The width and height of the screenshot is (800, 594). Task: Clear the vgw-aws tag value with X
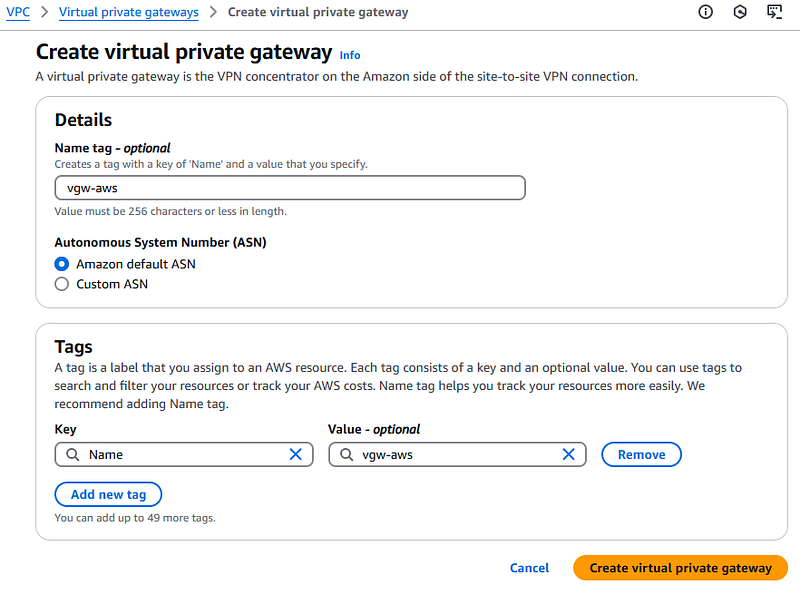tap(568, 454)
